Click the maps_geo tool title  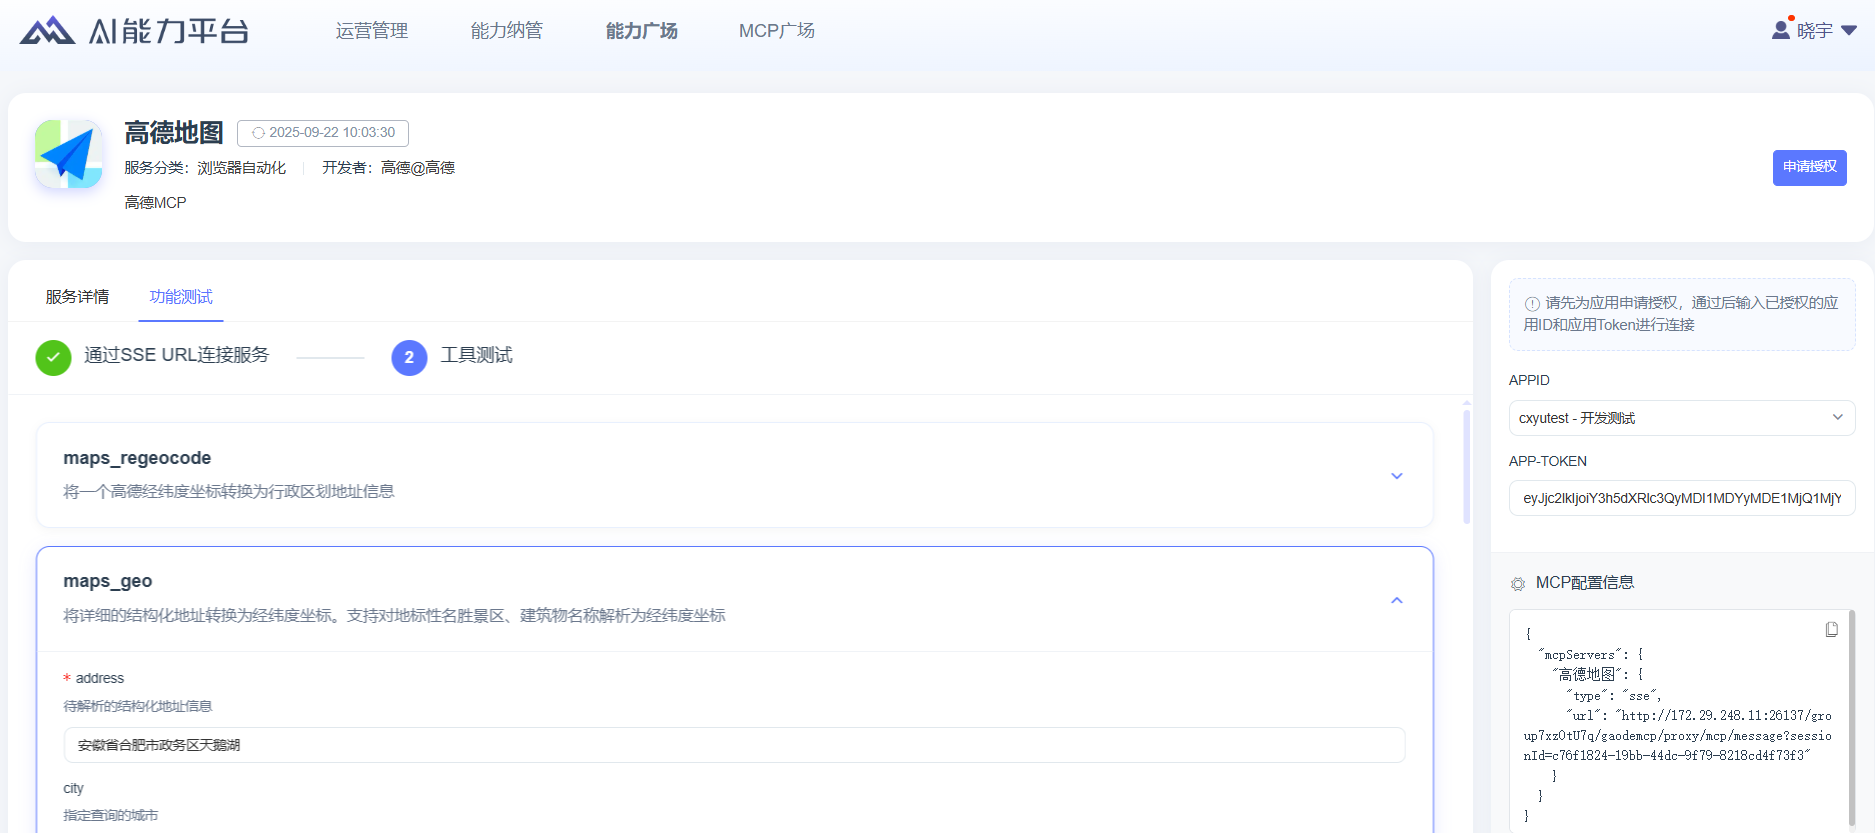(x=108, y=581)
